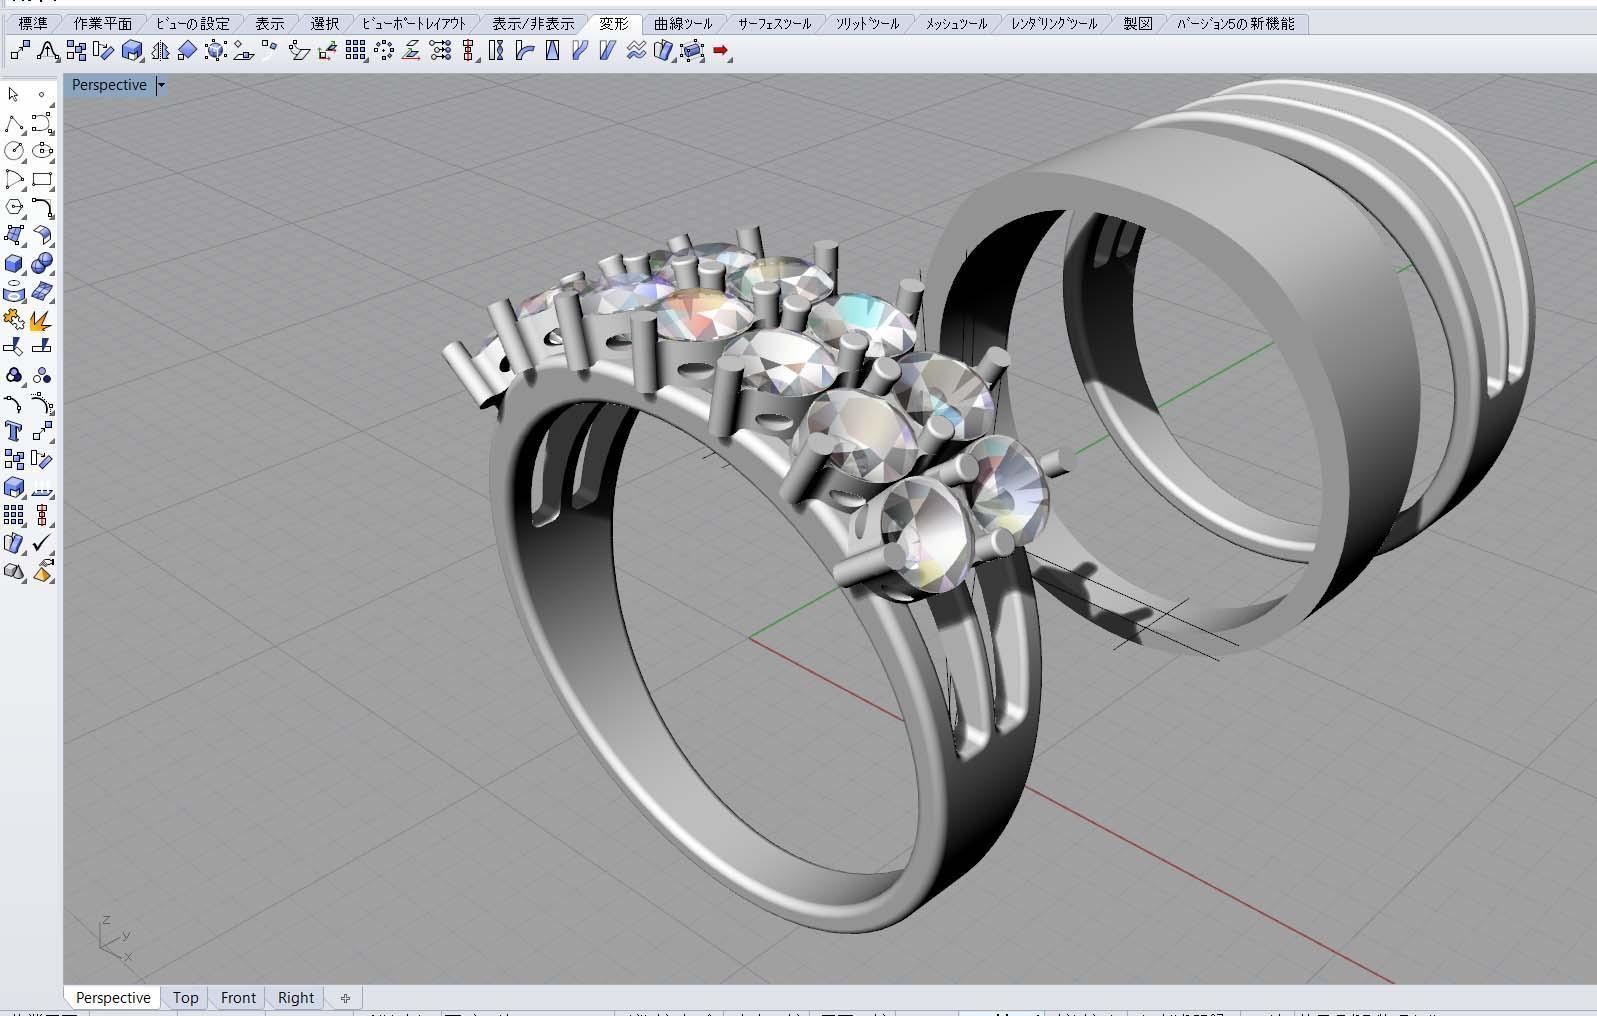This screenshot has height=1016, width=1597.
Task: Click the wavy Smooth icon in toolbar
Action: pyautogui.click(x=636, y=51)
